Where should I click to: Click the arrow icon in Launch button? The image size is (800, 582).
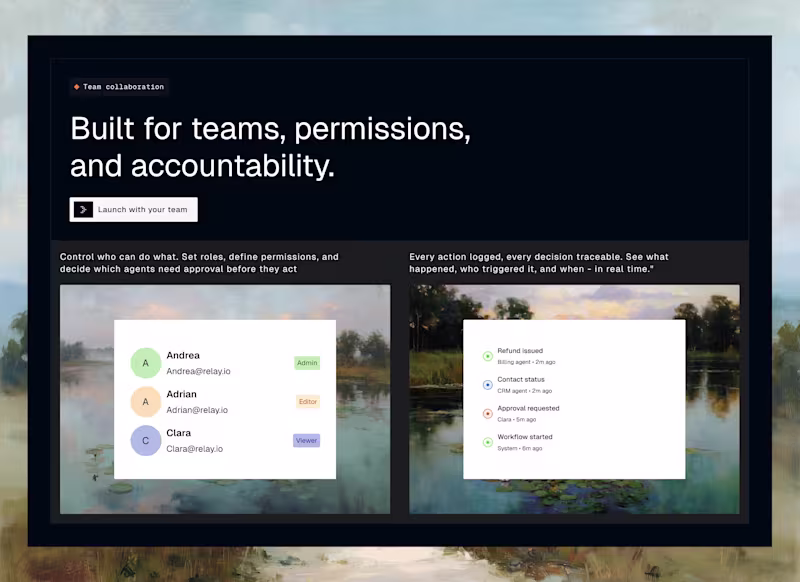pyautogui.click(x=83, y=210)
